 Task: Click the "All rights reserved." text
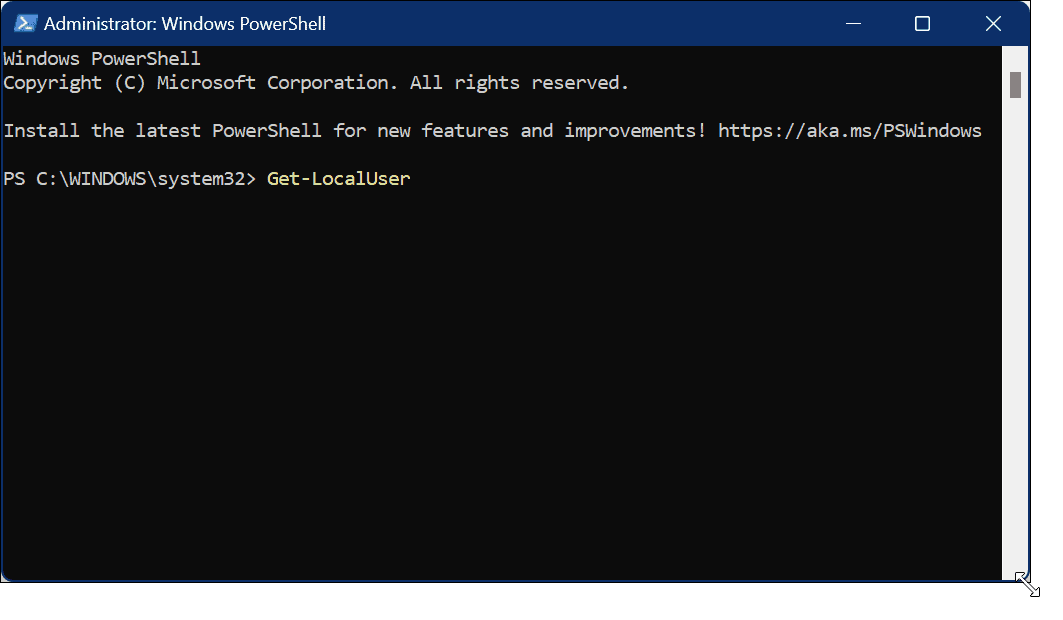click(x=520, y=83)
